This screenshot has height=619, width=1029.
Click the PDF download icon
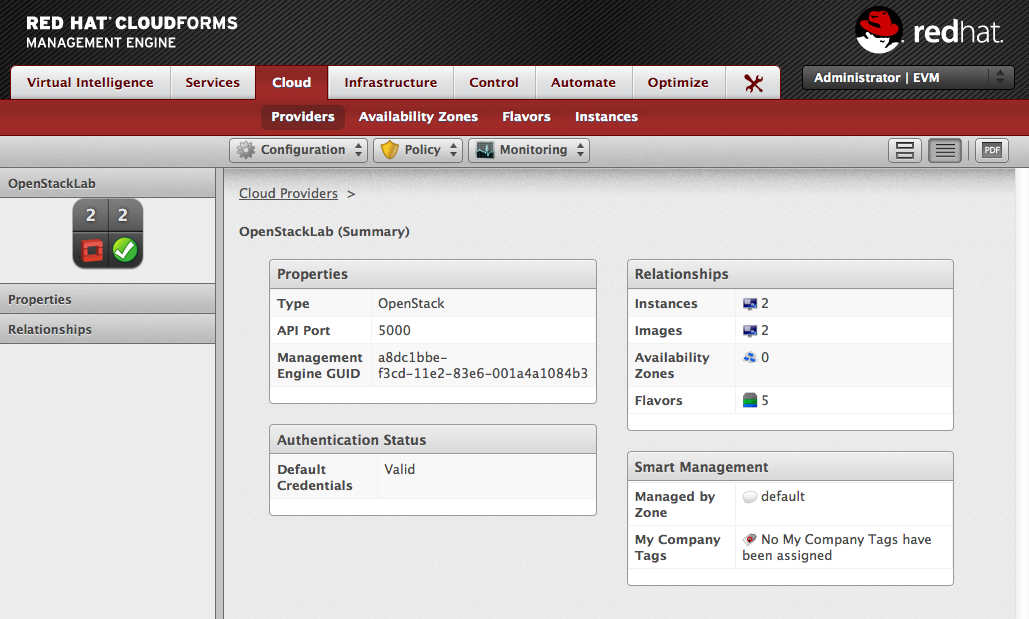tap(991, 150)
